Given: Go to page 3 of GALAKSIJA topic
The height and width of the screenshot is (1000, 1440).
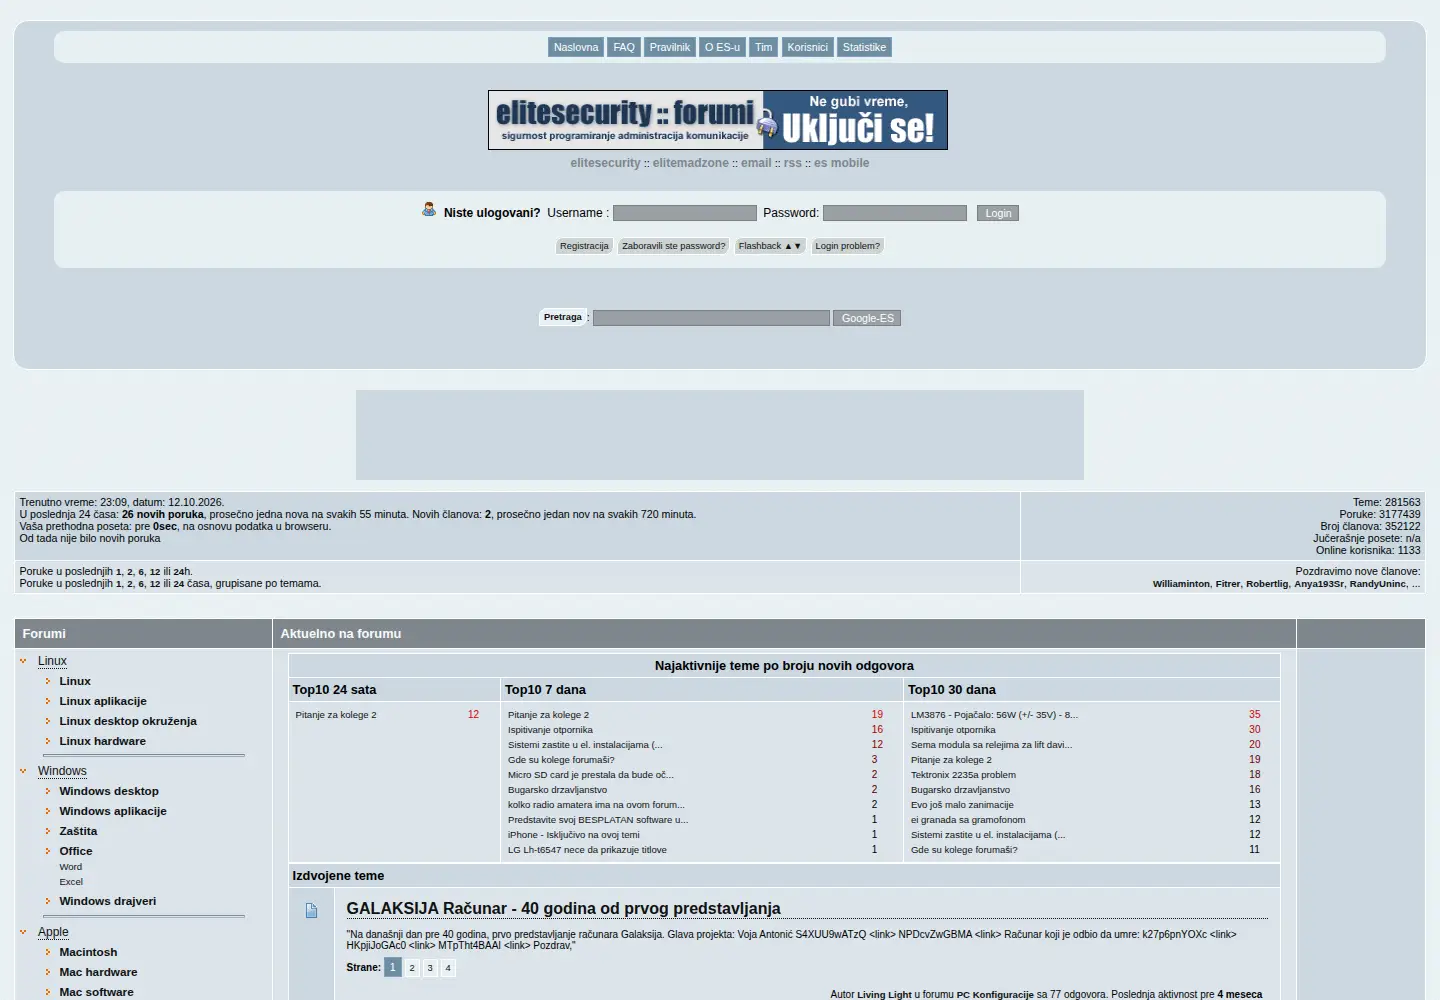Looking at the screenshot, I should (430, 968).
